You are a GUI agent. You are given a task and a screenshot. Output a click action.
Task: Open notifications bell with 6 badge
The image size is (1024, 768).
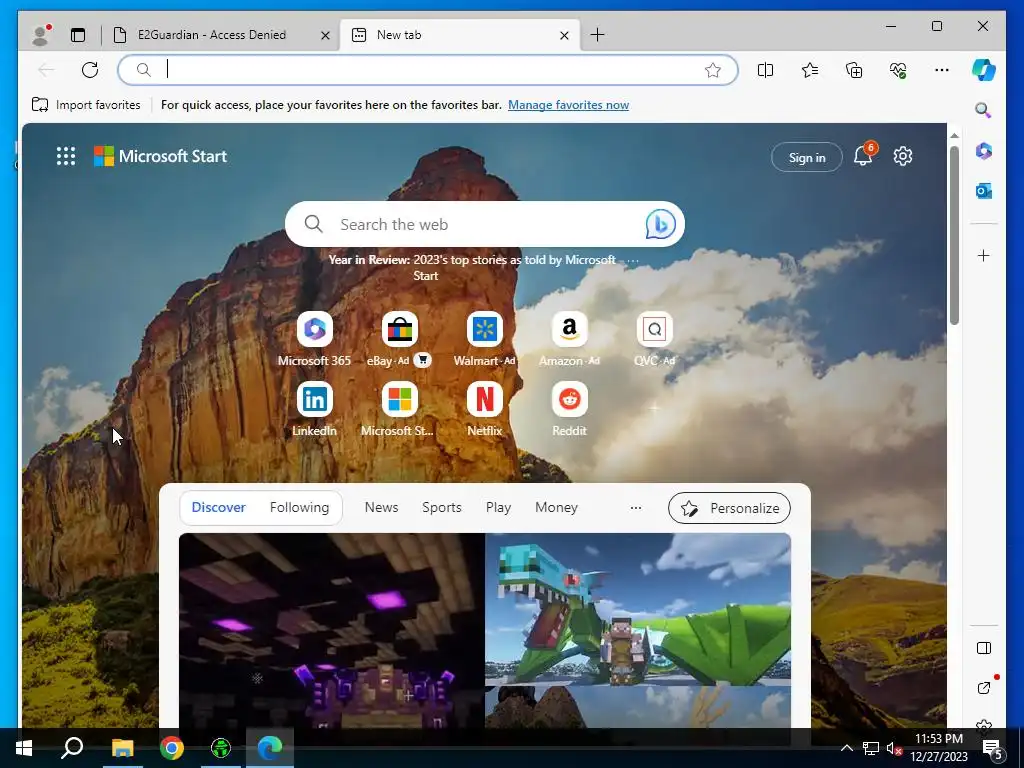[863, 155]
